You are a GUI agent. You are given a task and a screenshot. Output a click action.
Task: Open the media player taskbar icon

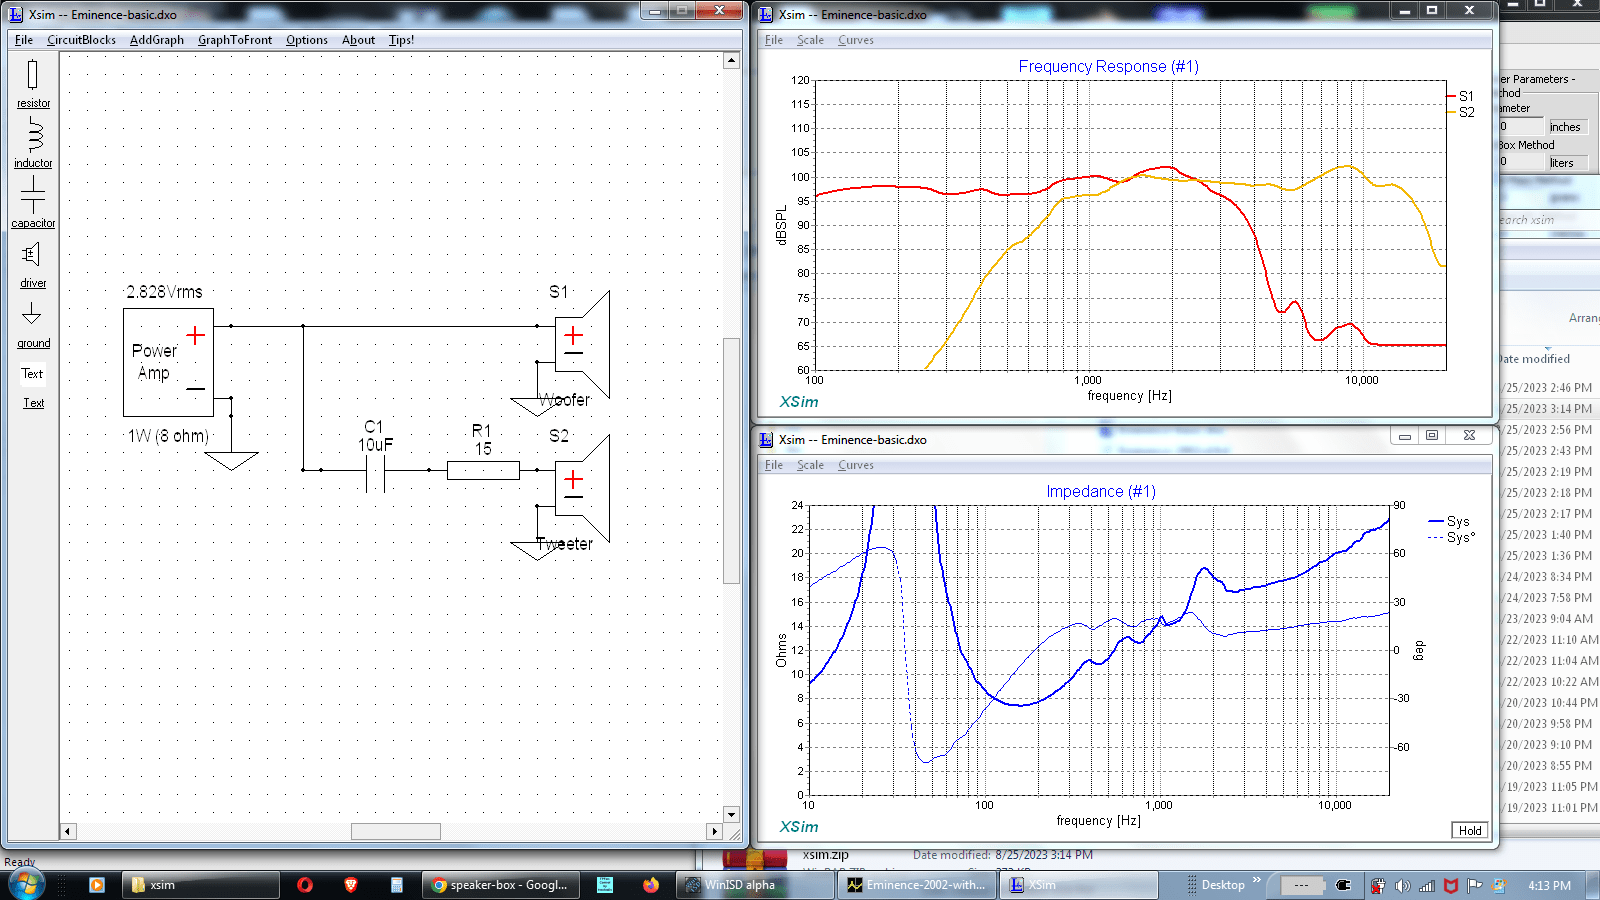tap(97, 885)
